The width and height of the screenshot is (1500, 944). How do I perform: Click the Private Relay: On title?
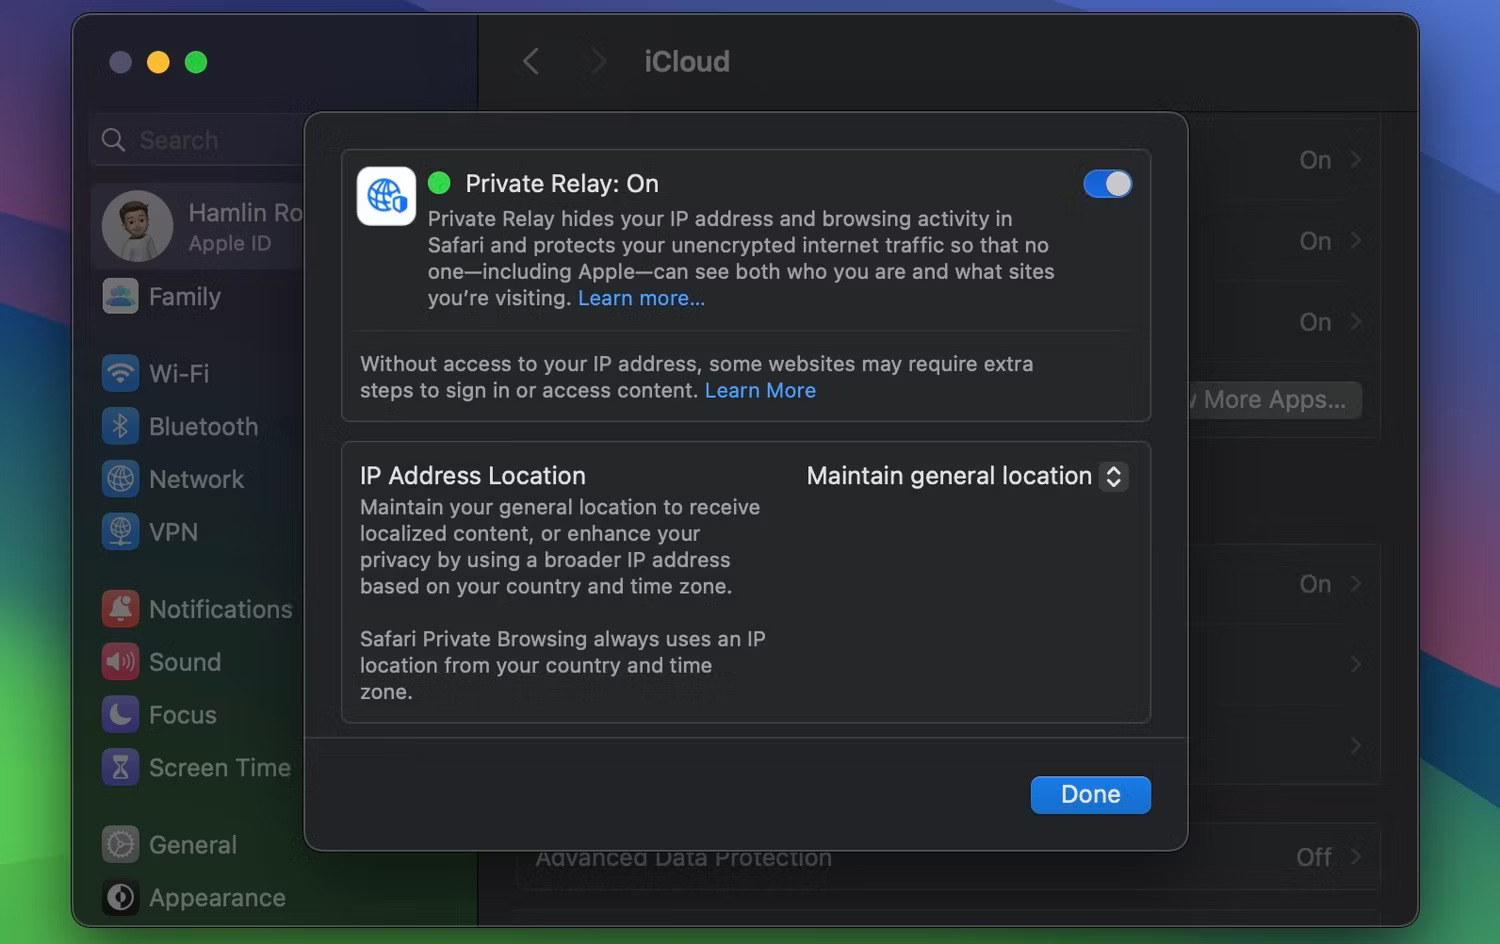(562, 184)
